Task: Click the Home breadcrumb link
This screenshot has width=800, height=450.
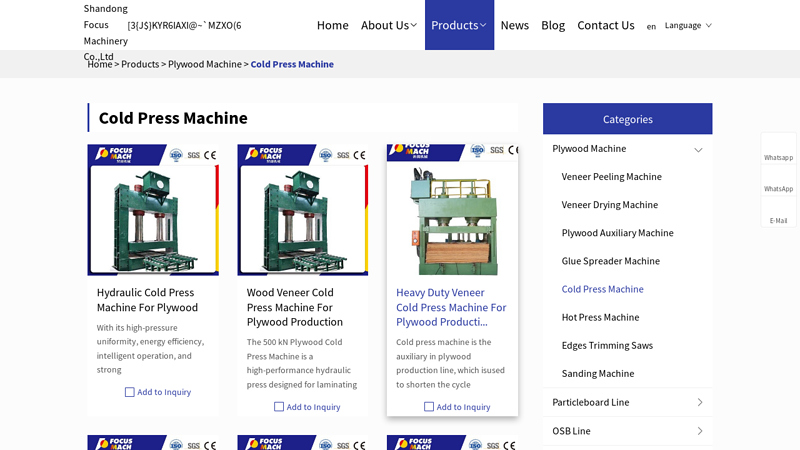Action: [x=99, y=64]
